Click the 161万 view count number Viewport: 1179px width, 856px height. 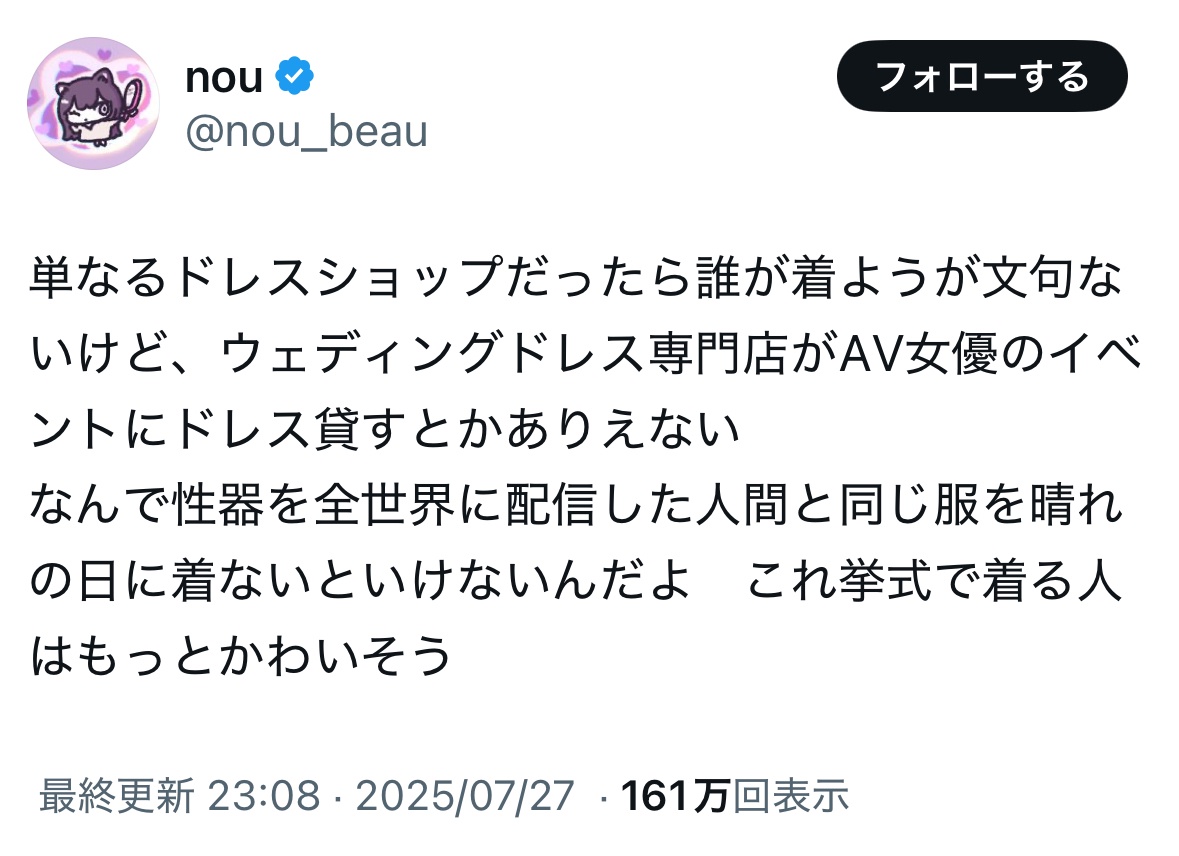pyautogui.click(x=676, y=796)
